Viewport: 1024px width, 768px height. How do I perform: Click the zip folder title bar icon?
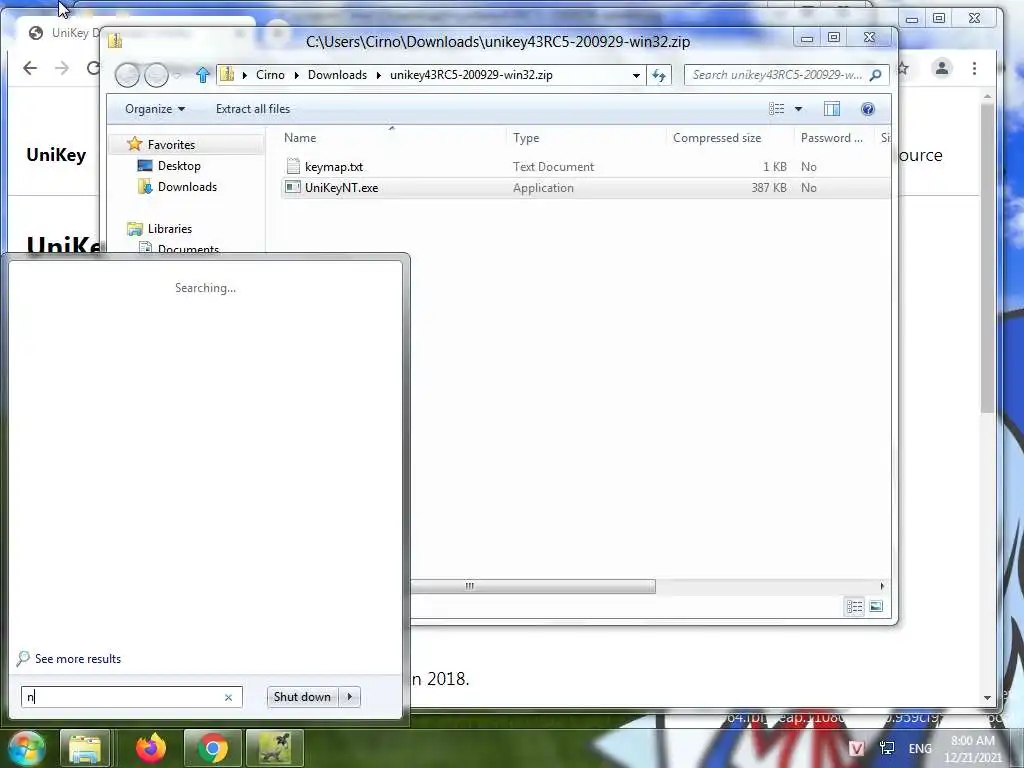[x=116, y=41]
